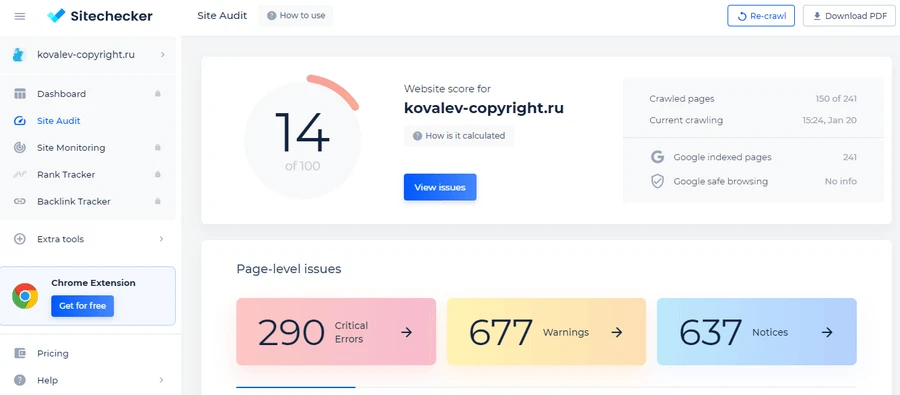Click the Backlink Tracker chain icon

[20, 202]
